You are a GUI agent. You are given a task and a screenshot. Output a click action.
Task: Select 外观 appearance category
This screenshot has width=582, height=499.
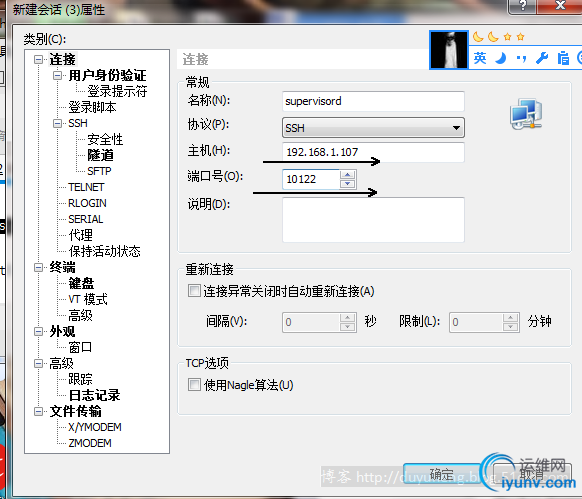tap(62, 331)
